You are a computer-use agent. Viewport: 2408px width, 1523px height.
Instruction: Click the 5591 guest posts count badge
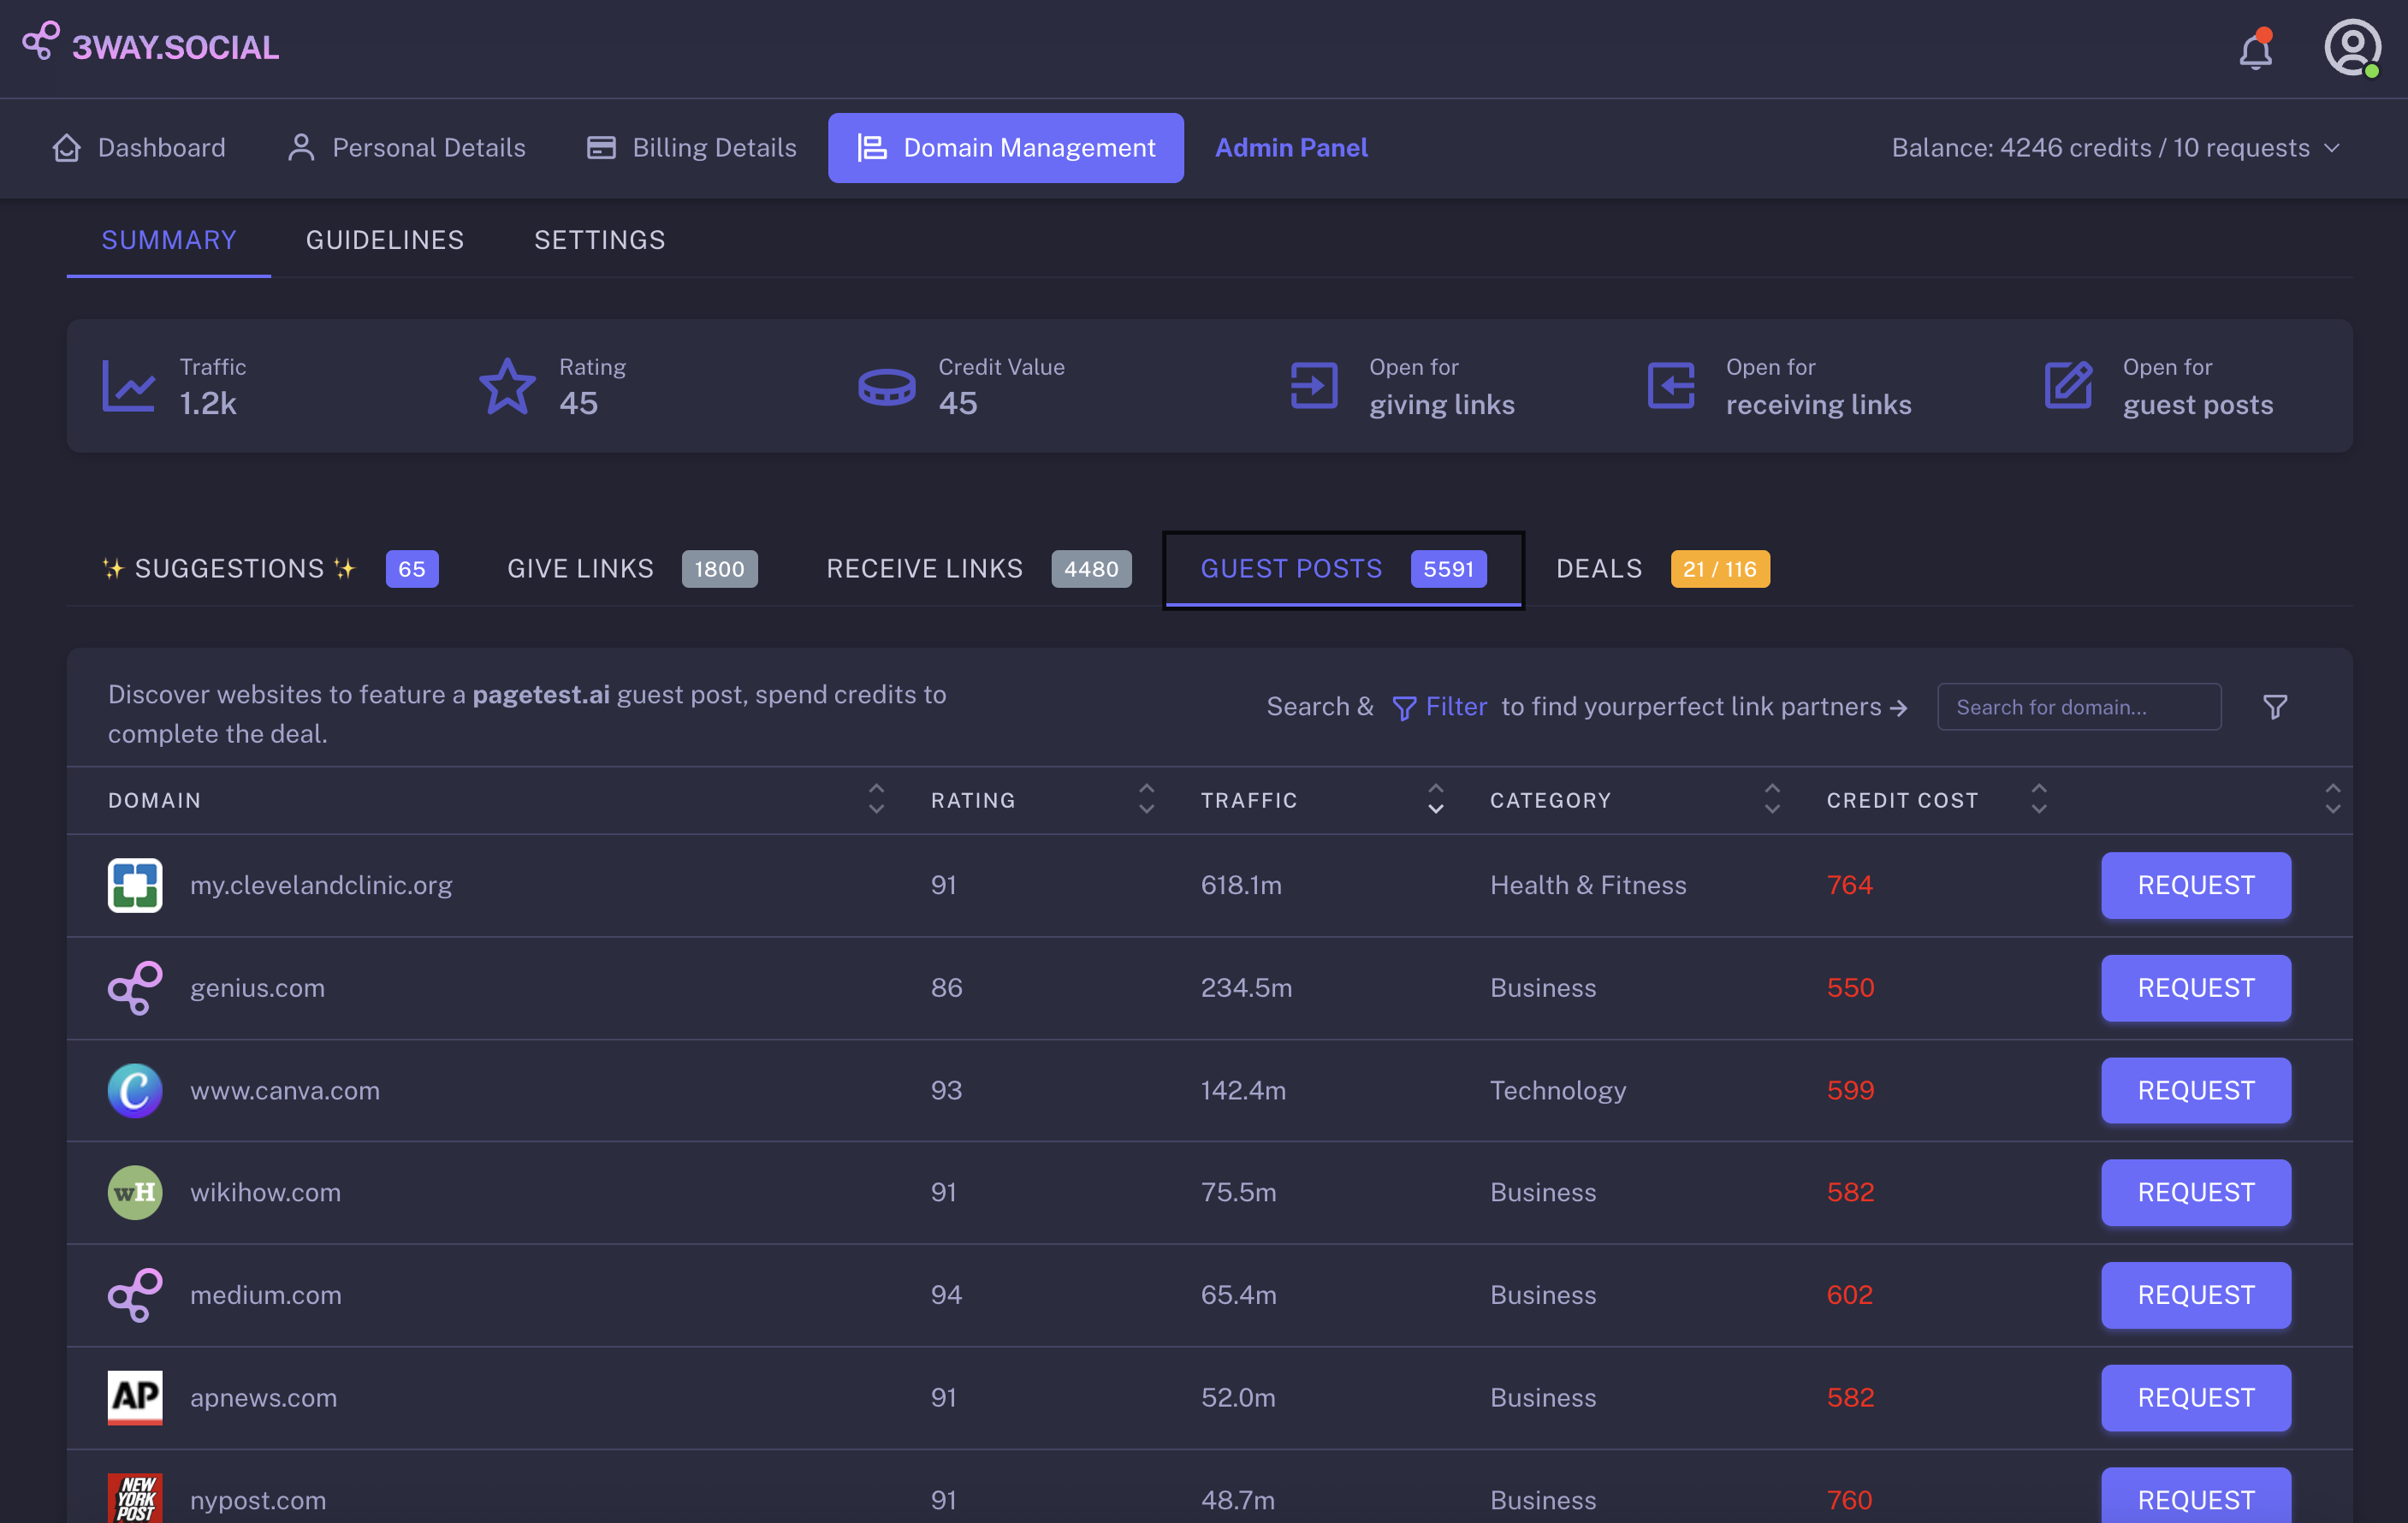click(x=1448, y=569)
